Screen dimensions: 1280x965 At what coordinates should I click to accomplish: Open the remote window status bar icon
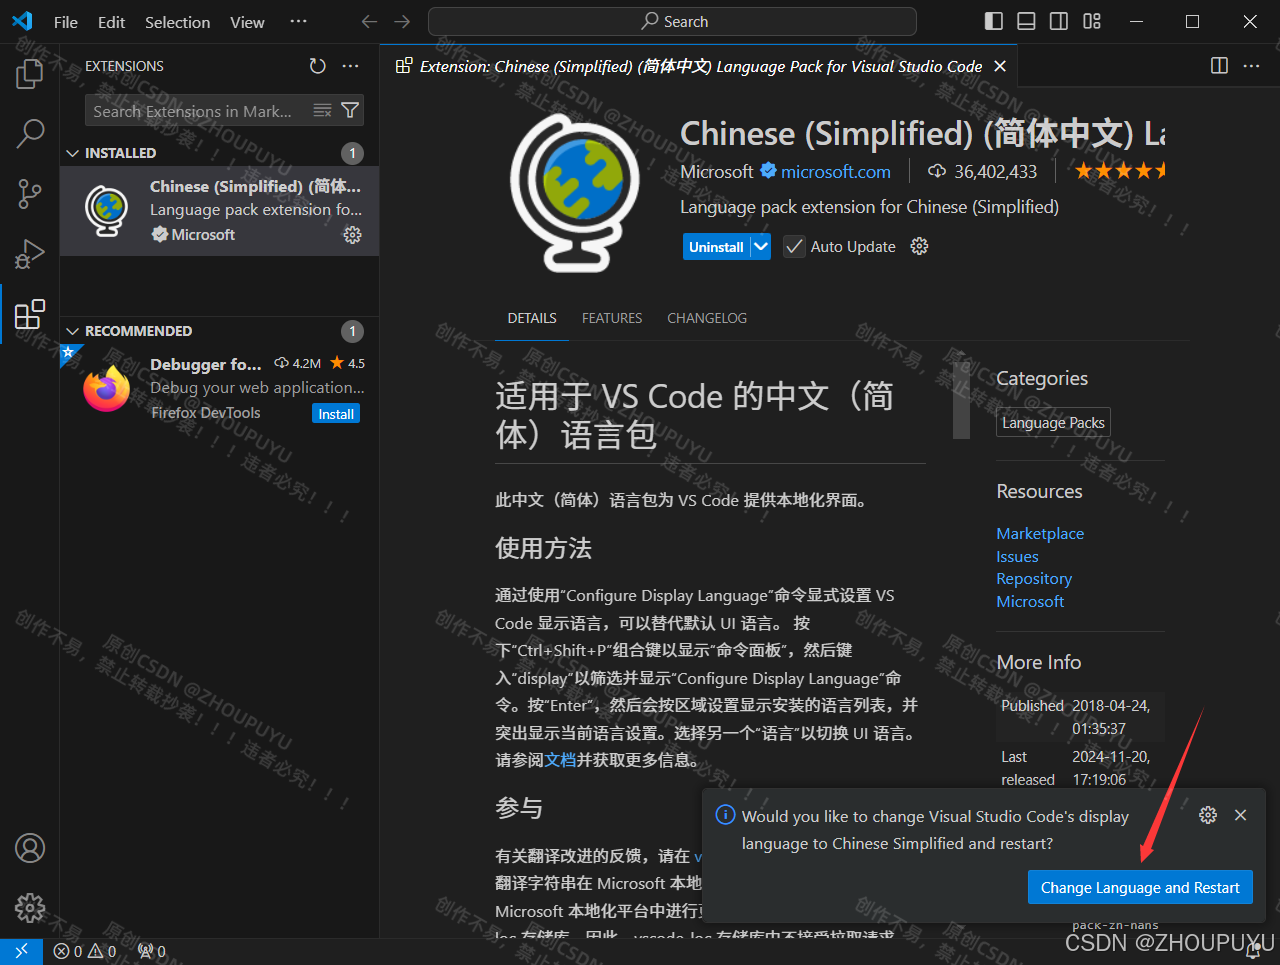[x=21, y=951]
